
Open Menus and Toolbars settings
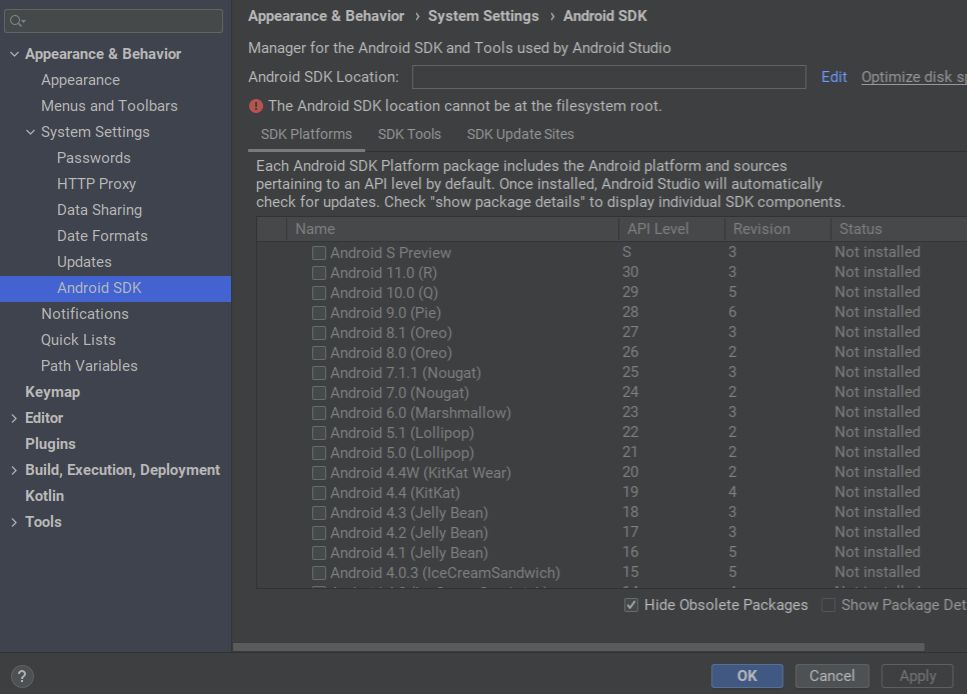coord(109,106)
